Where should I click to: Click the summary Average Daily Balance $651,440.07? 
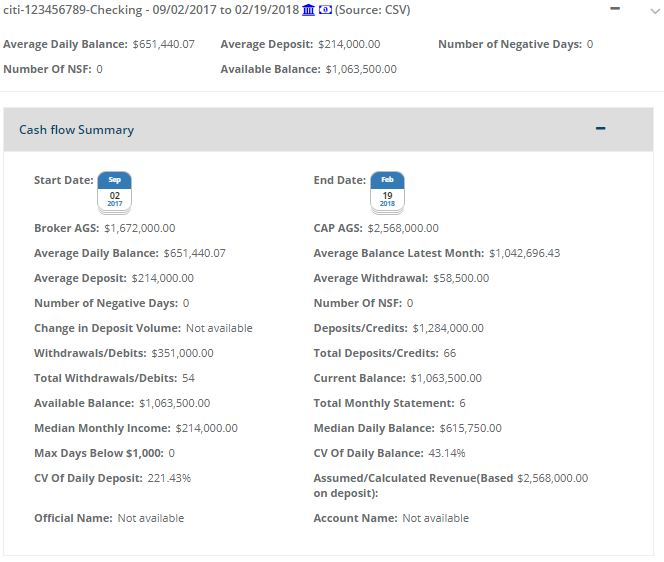click(x=195, y=253)
